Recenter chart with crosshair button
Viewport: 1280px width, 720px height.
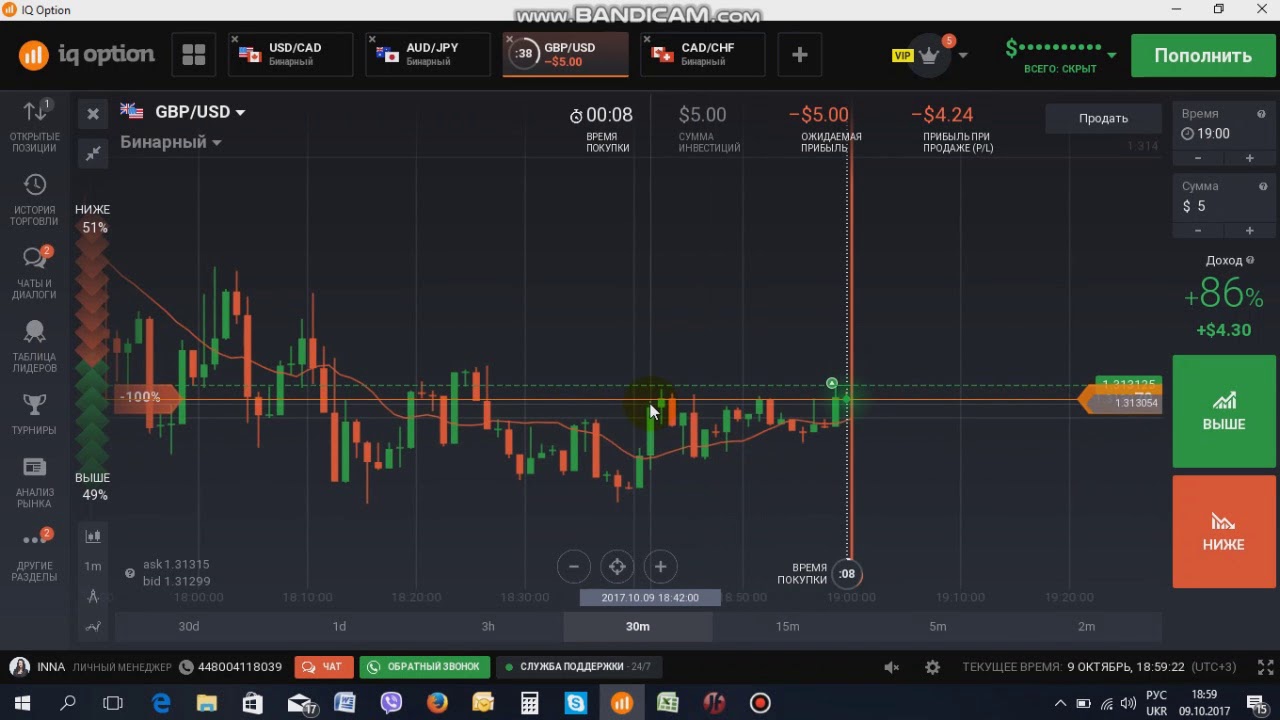pyautogui.click(x=617, y=567)
